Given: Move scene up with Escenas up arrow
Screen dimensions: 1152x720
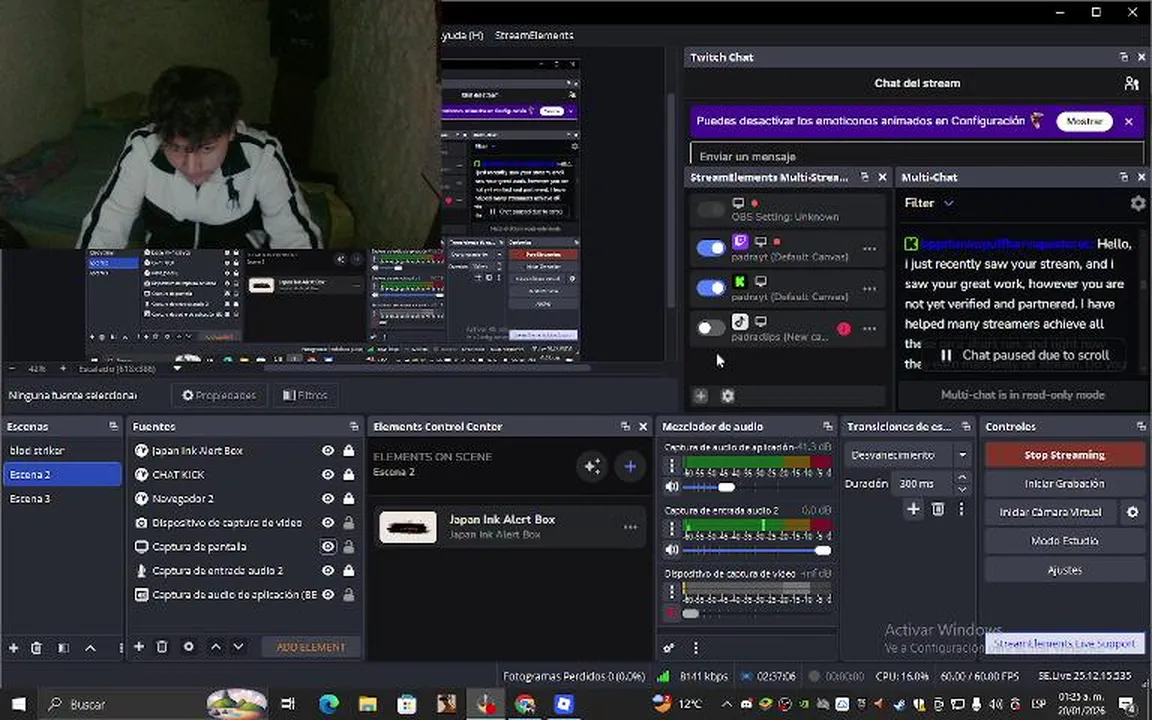Looking at the screenshot, I should 90,647.
